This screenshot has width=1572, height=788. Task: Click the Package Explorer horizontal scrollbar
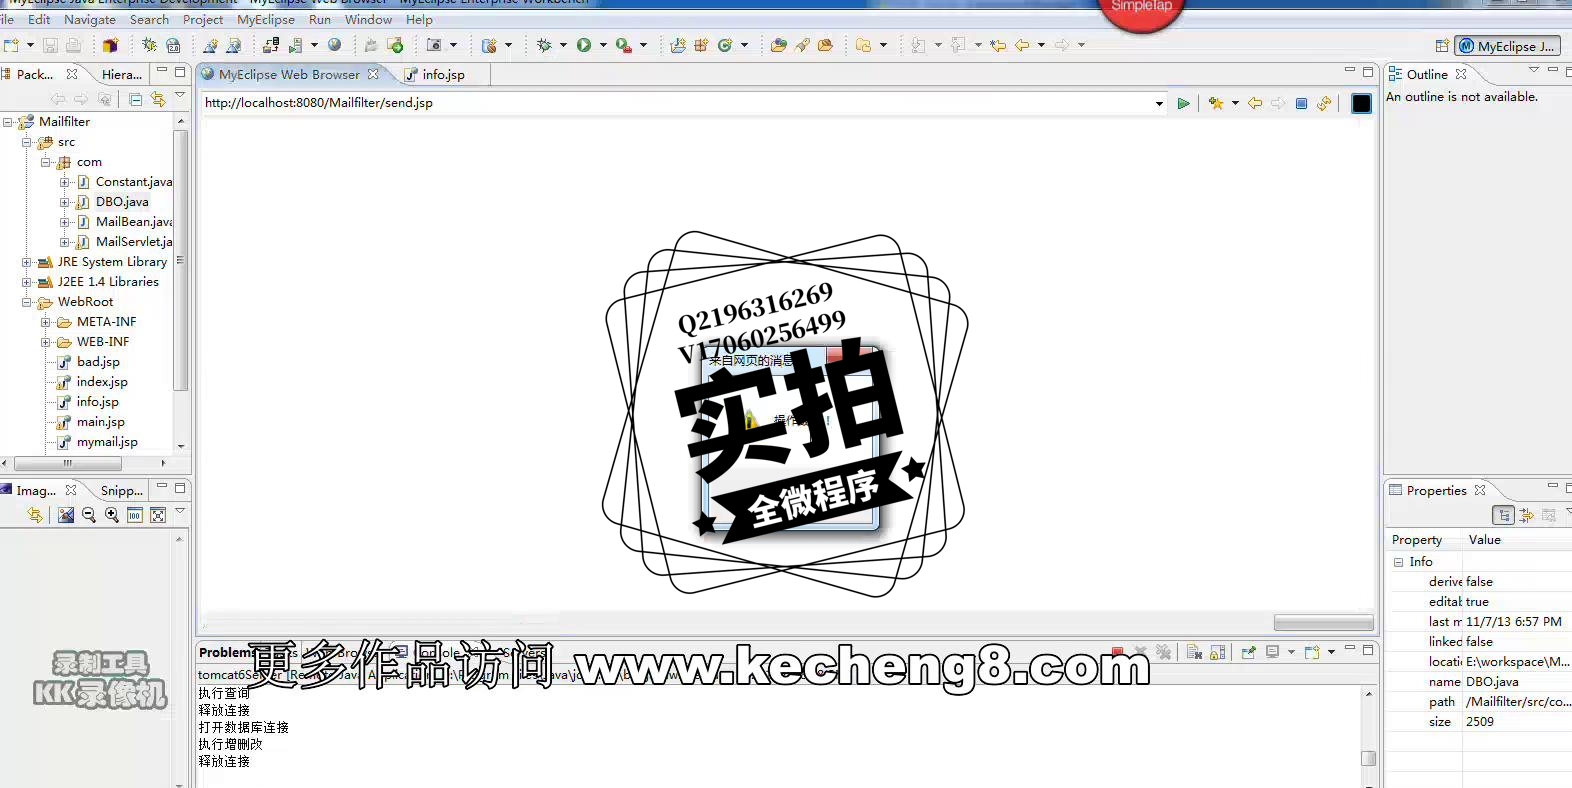tap(68, 464)
